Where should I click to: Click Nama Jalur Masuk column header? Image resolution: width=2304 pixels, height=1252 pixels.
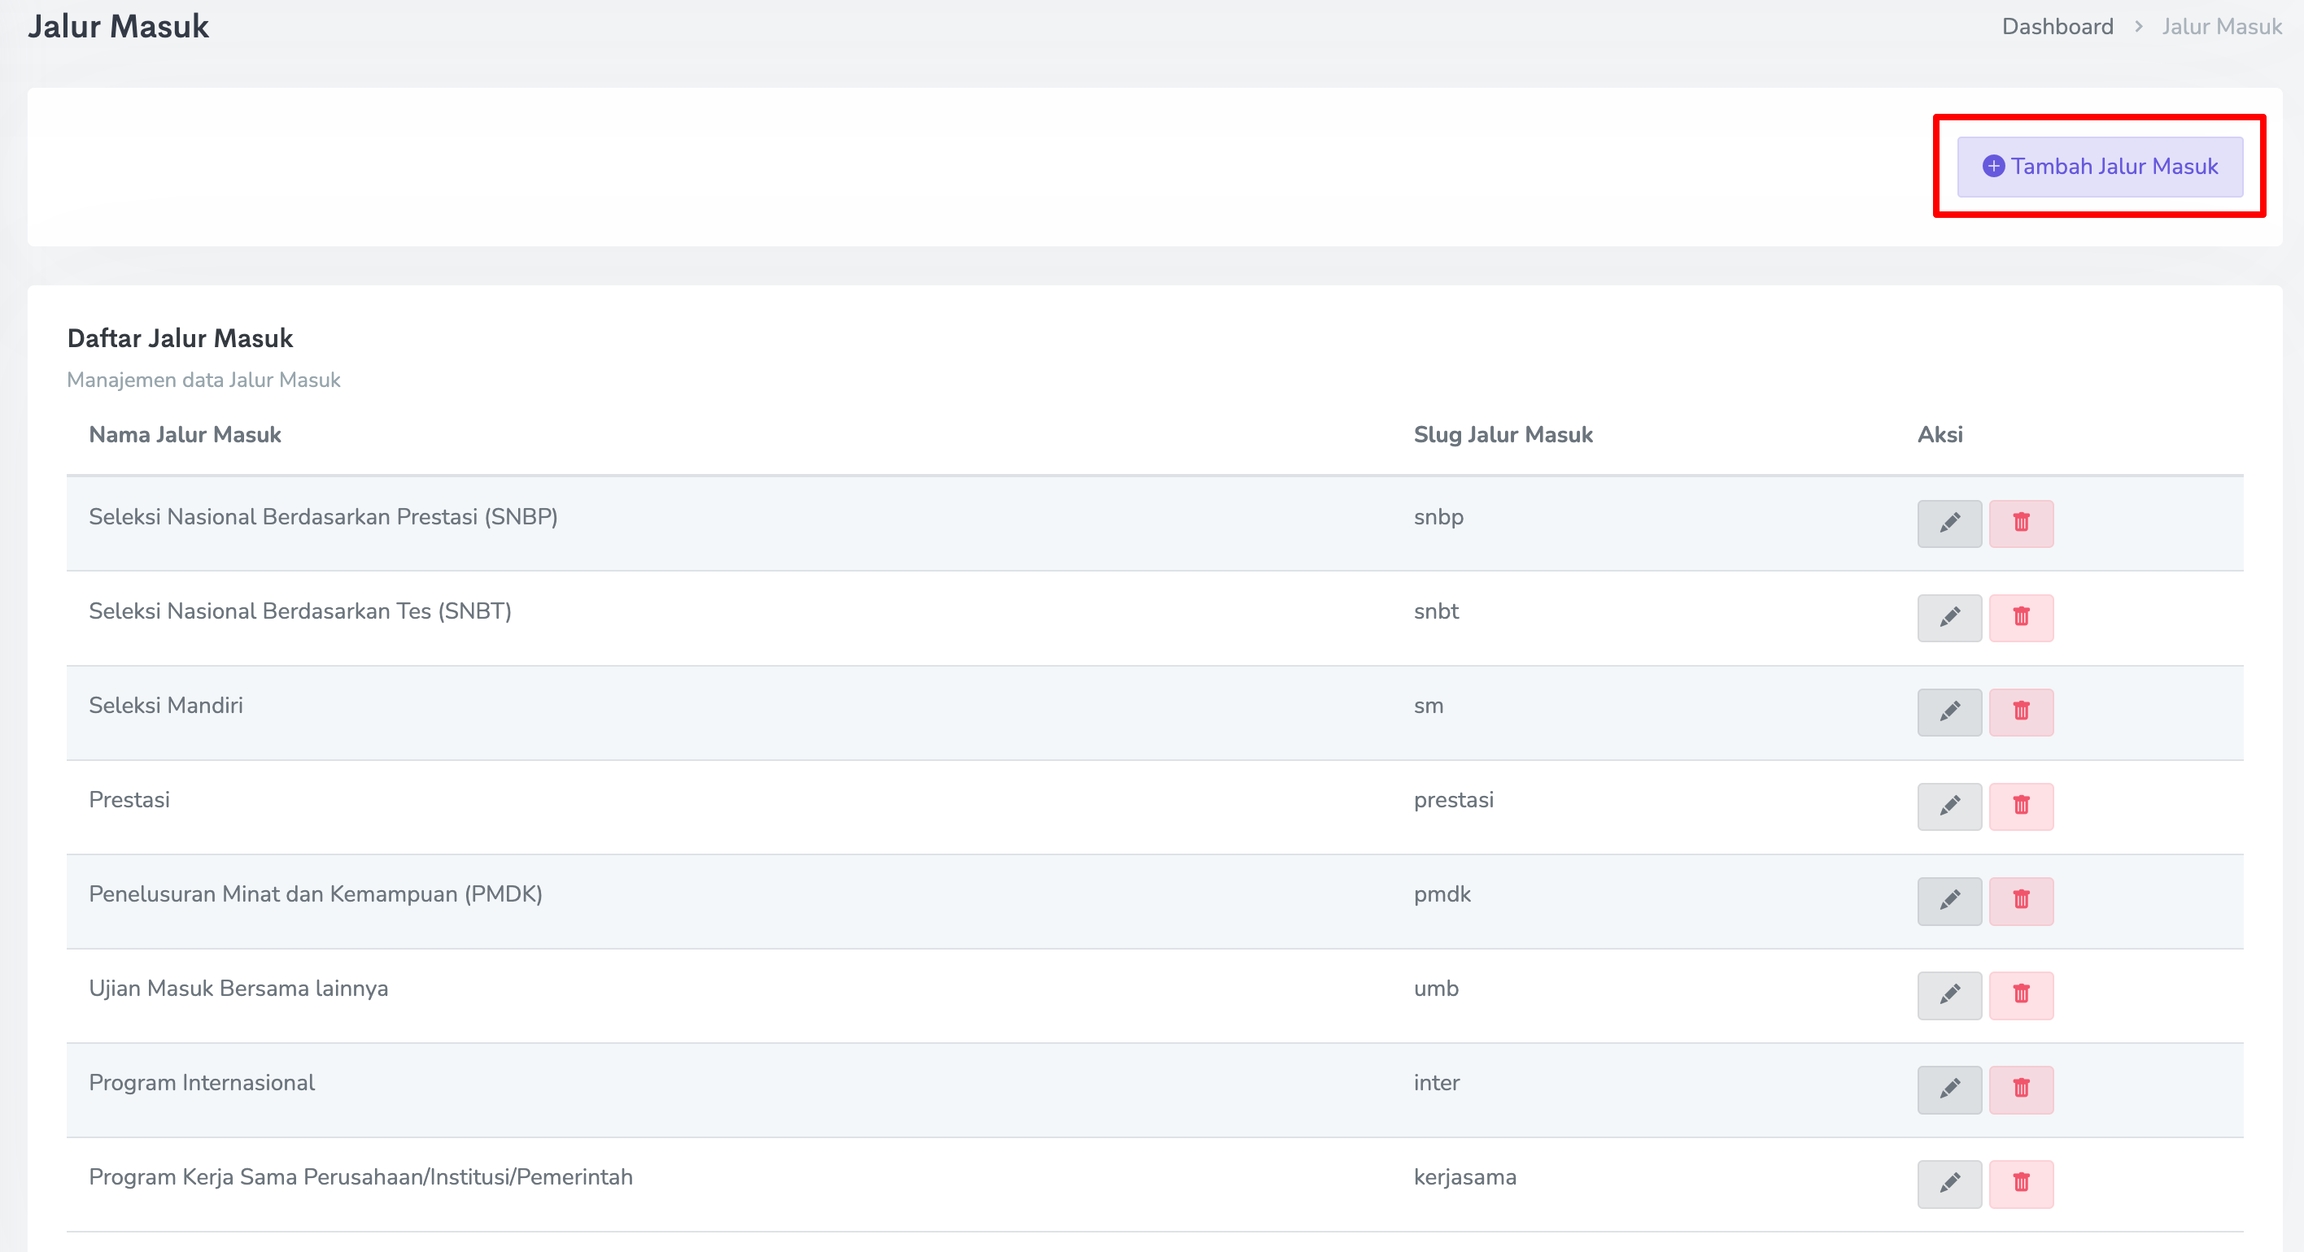pyautogui.click(x=185, y=435)
